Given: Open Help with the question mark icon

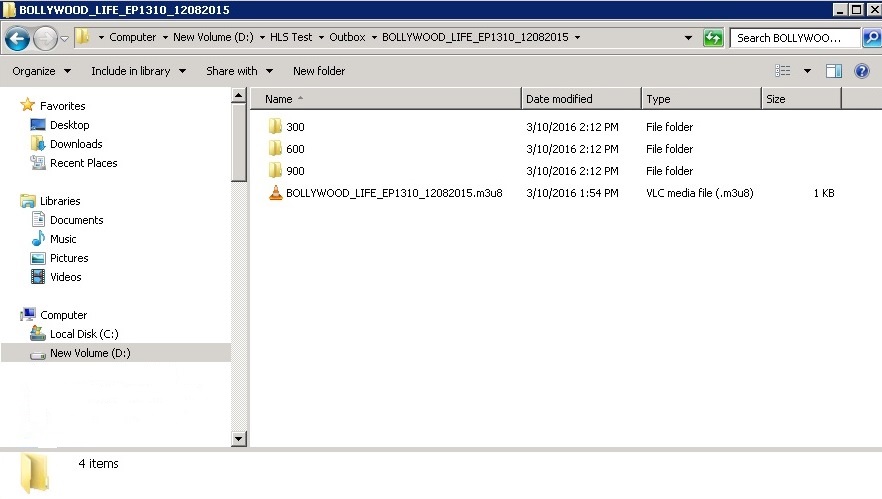Looking at the screenshot, I should coord(861,71).
